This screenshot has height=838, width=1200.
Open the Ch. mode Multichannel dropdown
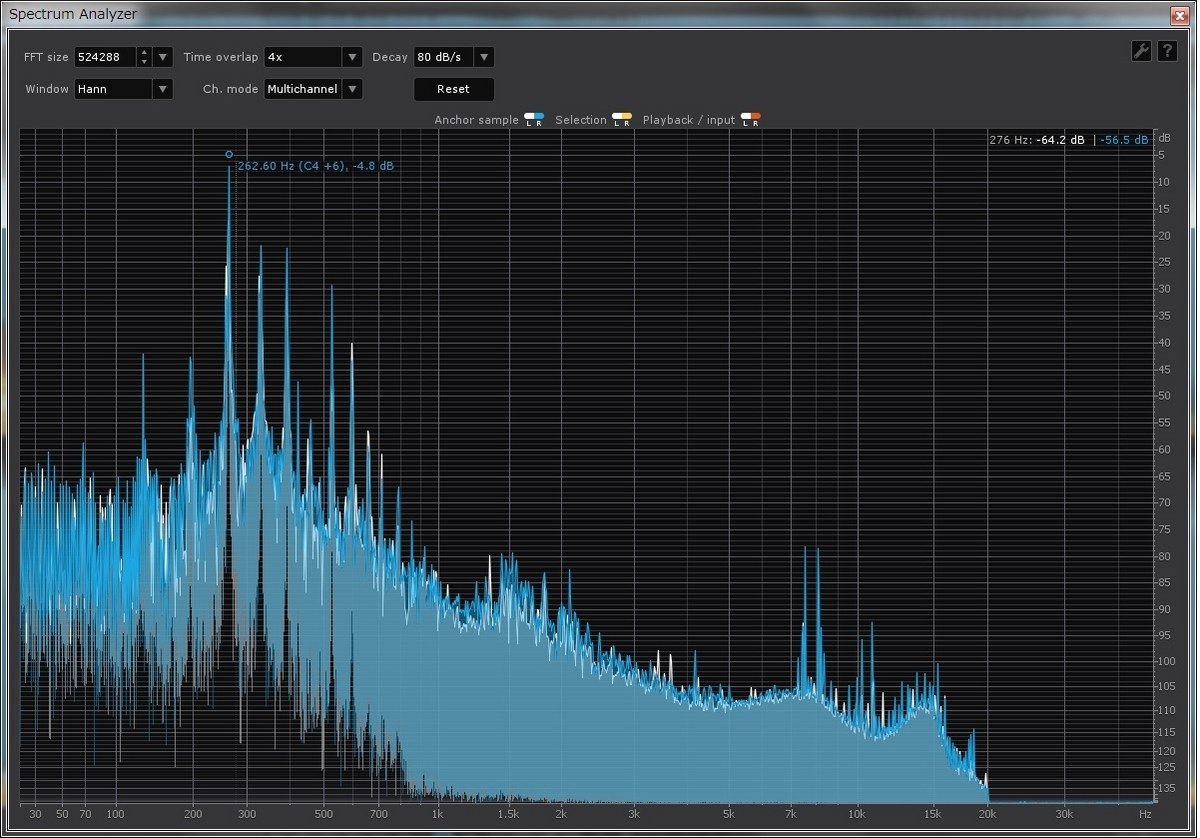click(313, 89)
